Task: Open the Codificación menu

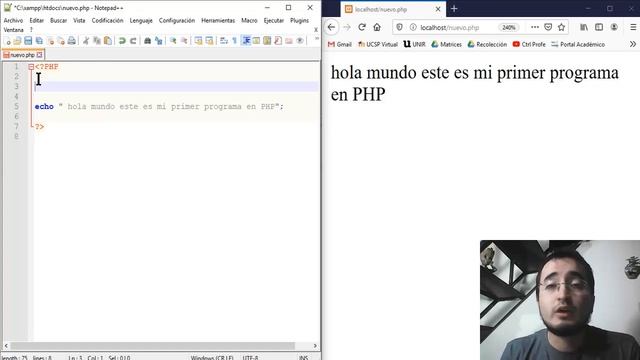Action: coord(107,20)
